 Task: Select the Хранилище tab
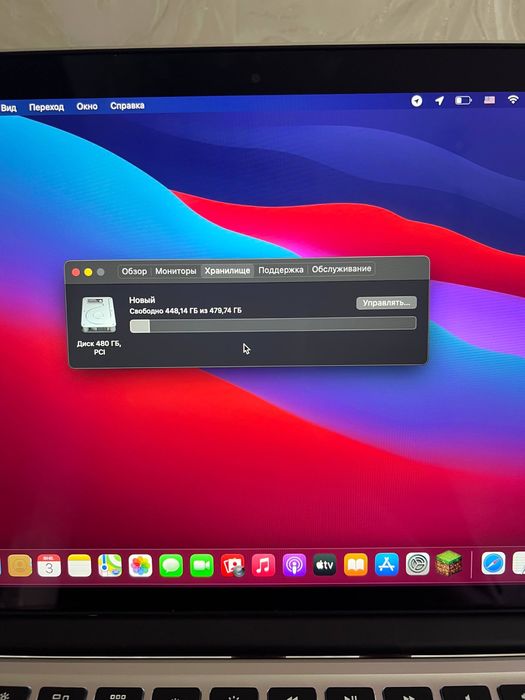click(227, 271)
